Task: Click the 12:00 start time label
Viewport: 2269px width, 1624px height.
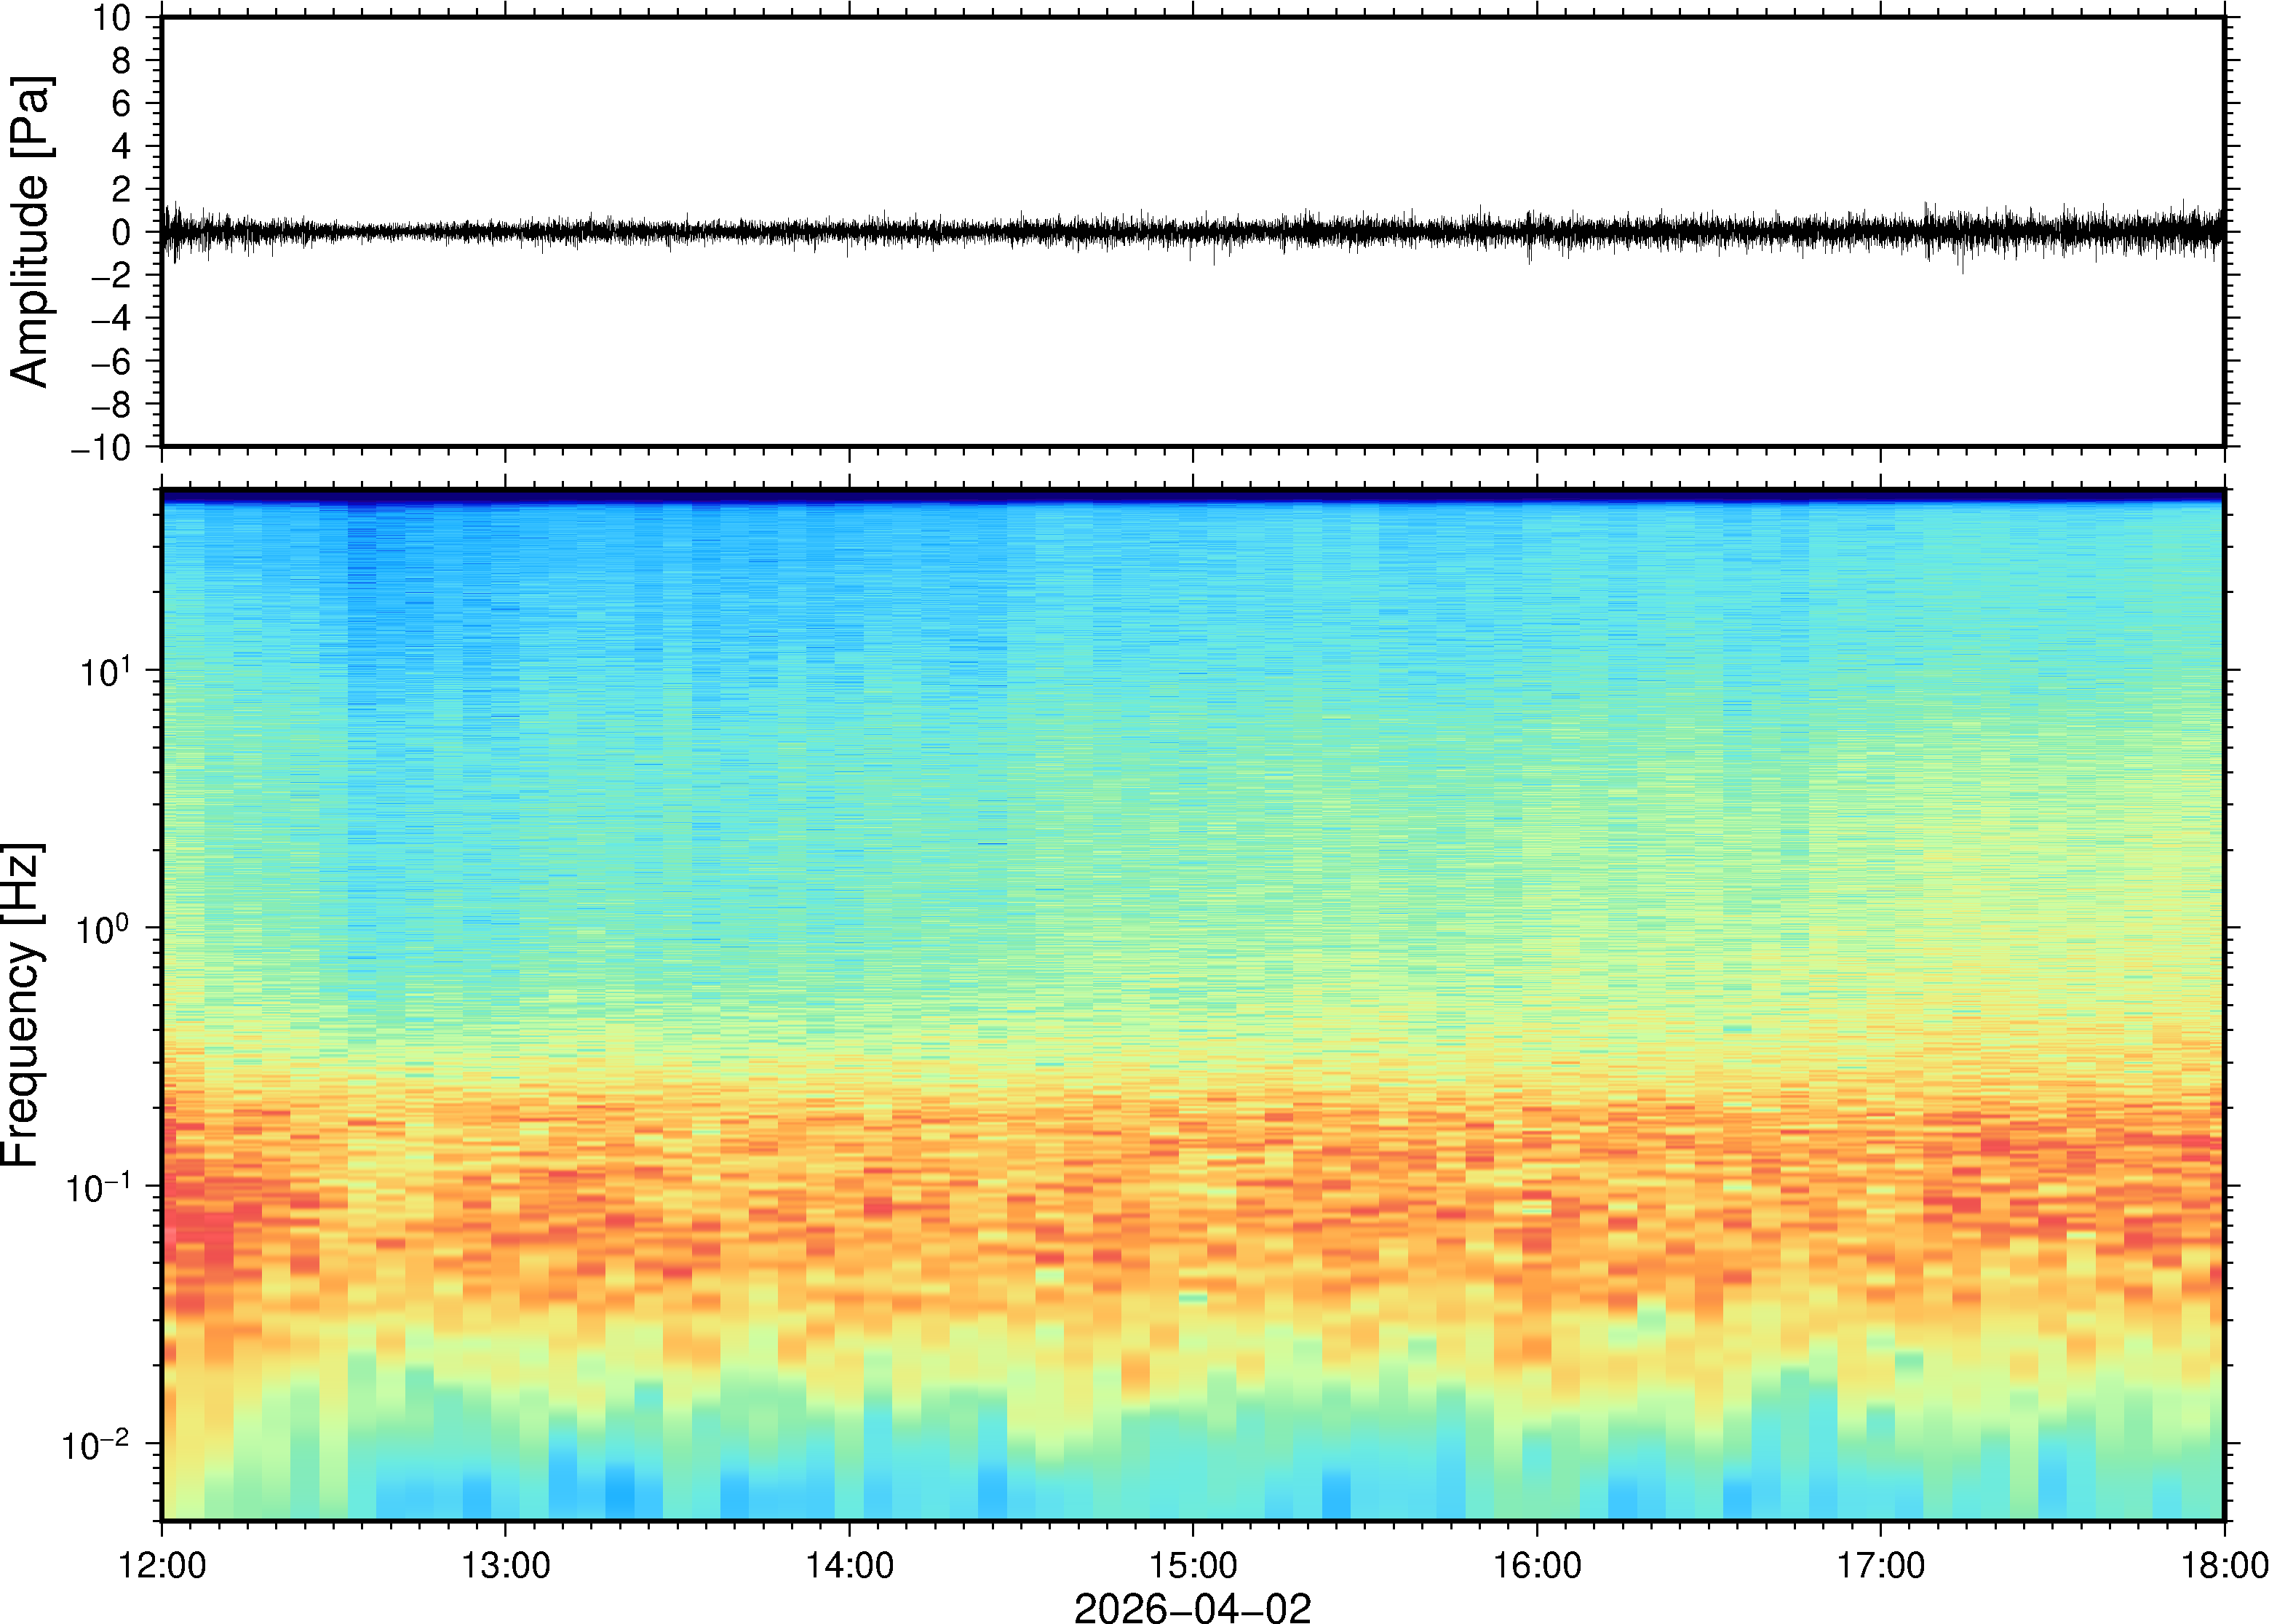Action: [x=162, y=1565]
